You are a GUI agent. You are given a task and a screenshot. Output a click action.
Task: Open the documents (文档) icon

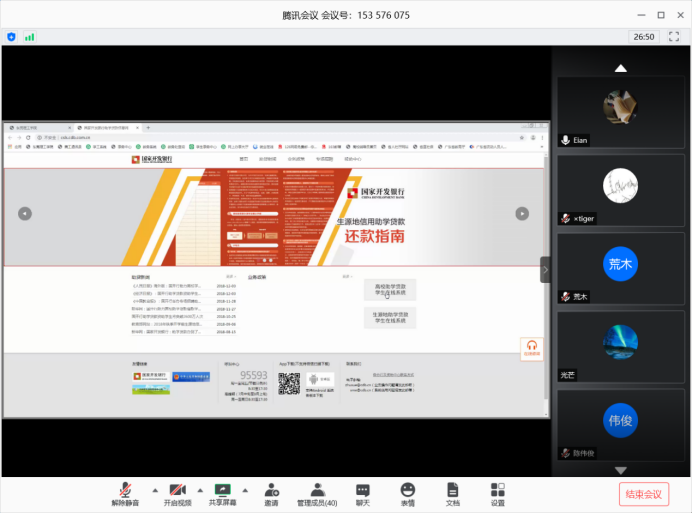point(452,490)
